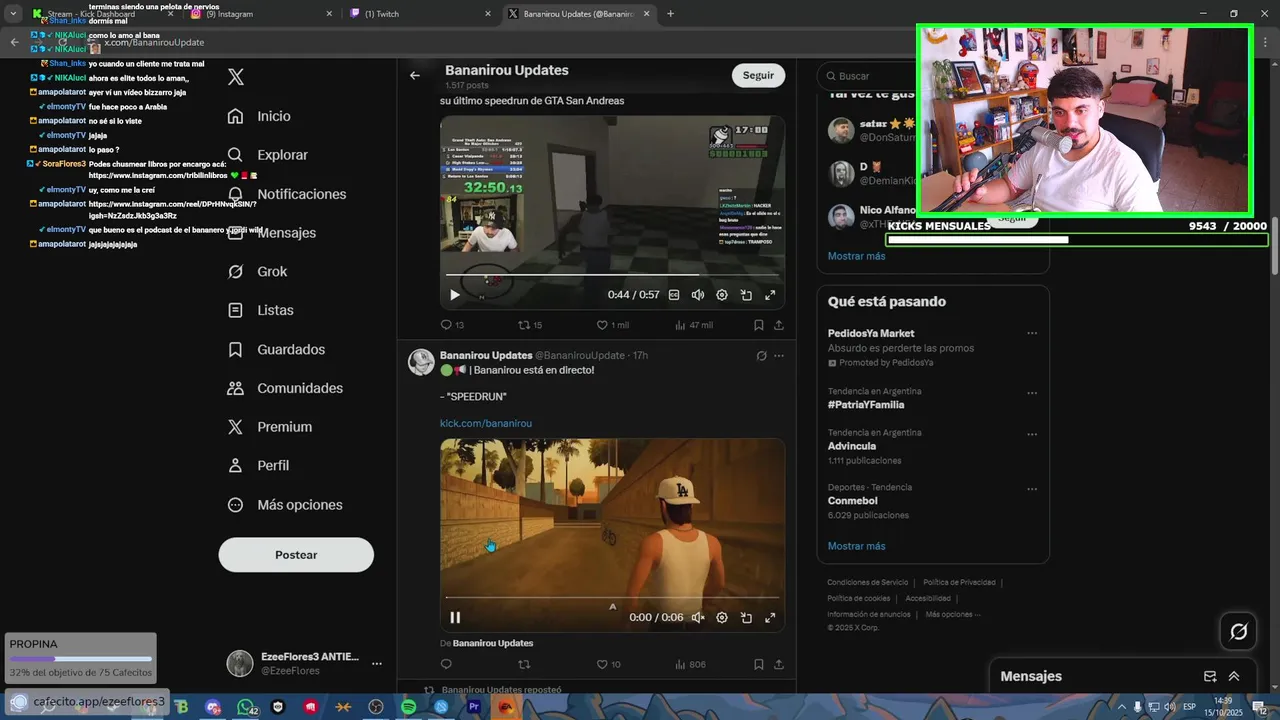Viewport: 1280px width, 720px height.
Task: Open Listas in X sidebar
Action: (x=260, y=310)
